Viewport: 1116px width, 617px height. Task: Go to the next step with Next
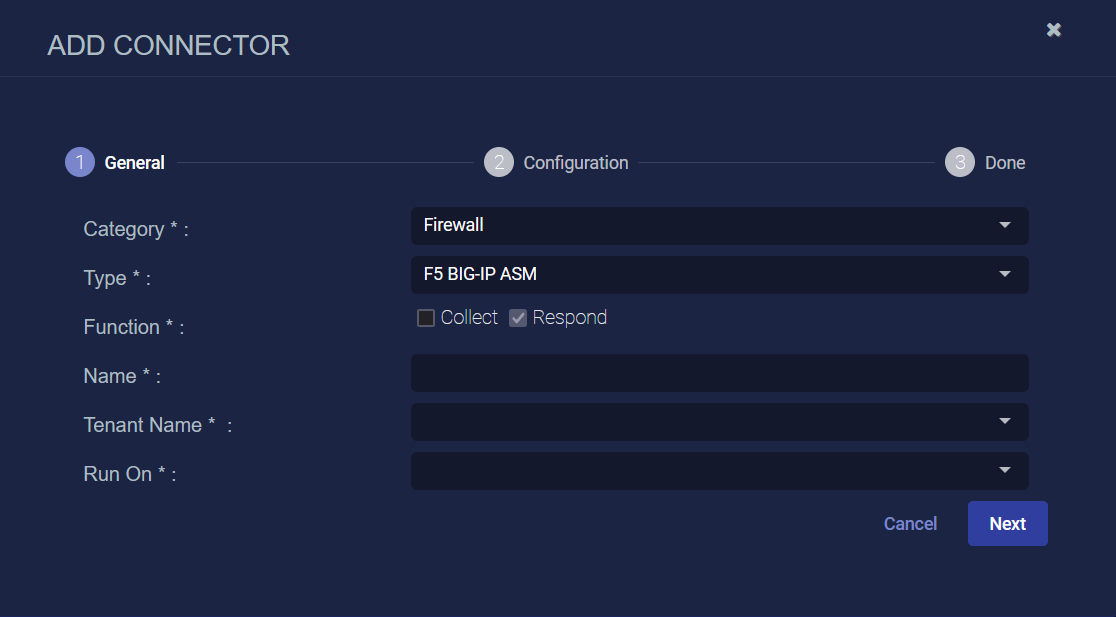pos(1007,524)
